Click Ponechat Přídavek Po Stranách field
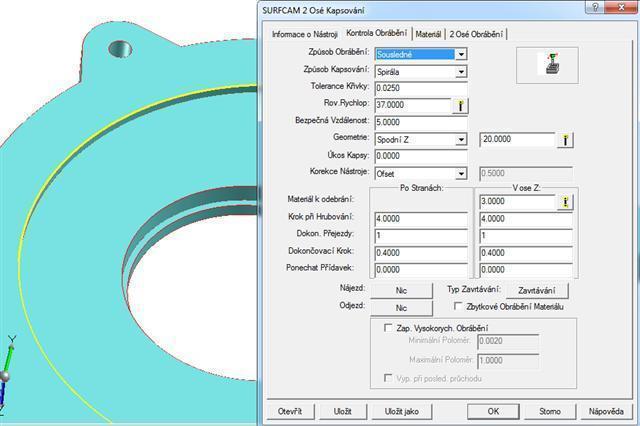Image resolution: width=640 pixels, height=426 pixels. click(421, 270)
